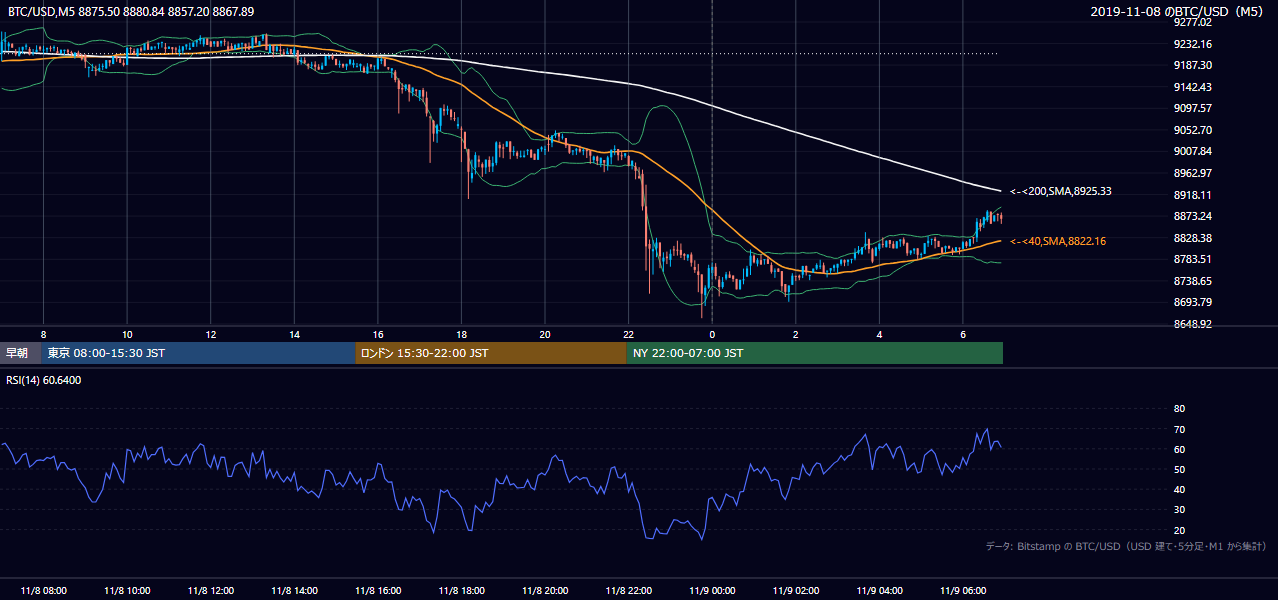
Task: Click the 11/8 08:00 date axis label
Action: click(43, 590)
